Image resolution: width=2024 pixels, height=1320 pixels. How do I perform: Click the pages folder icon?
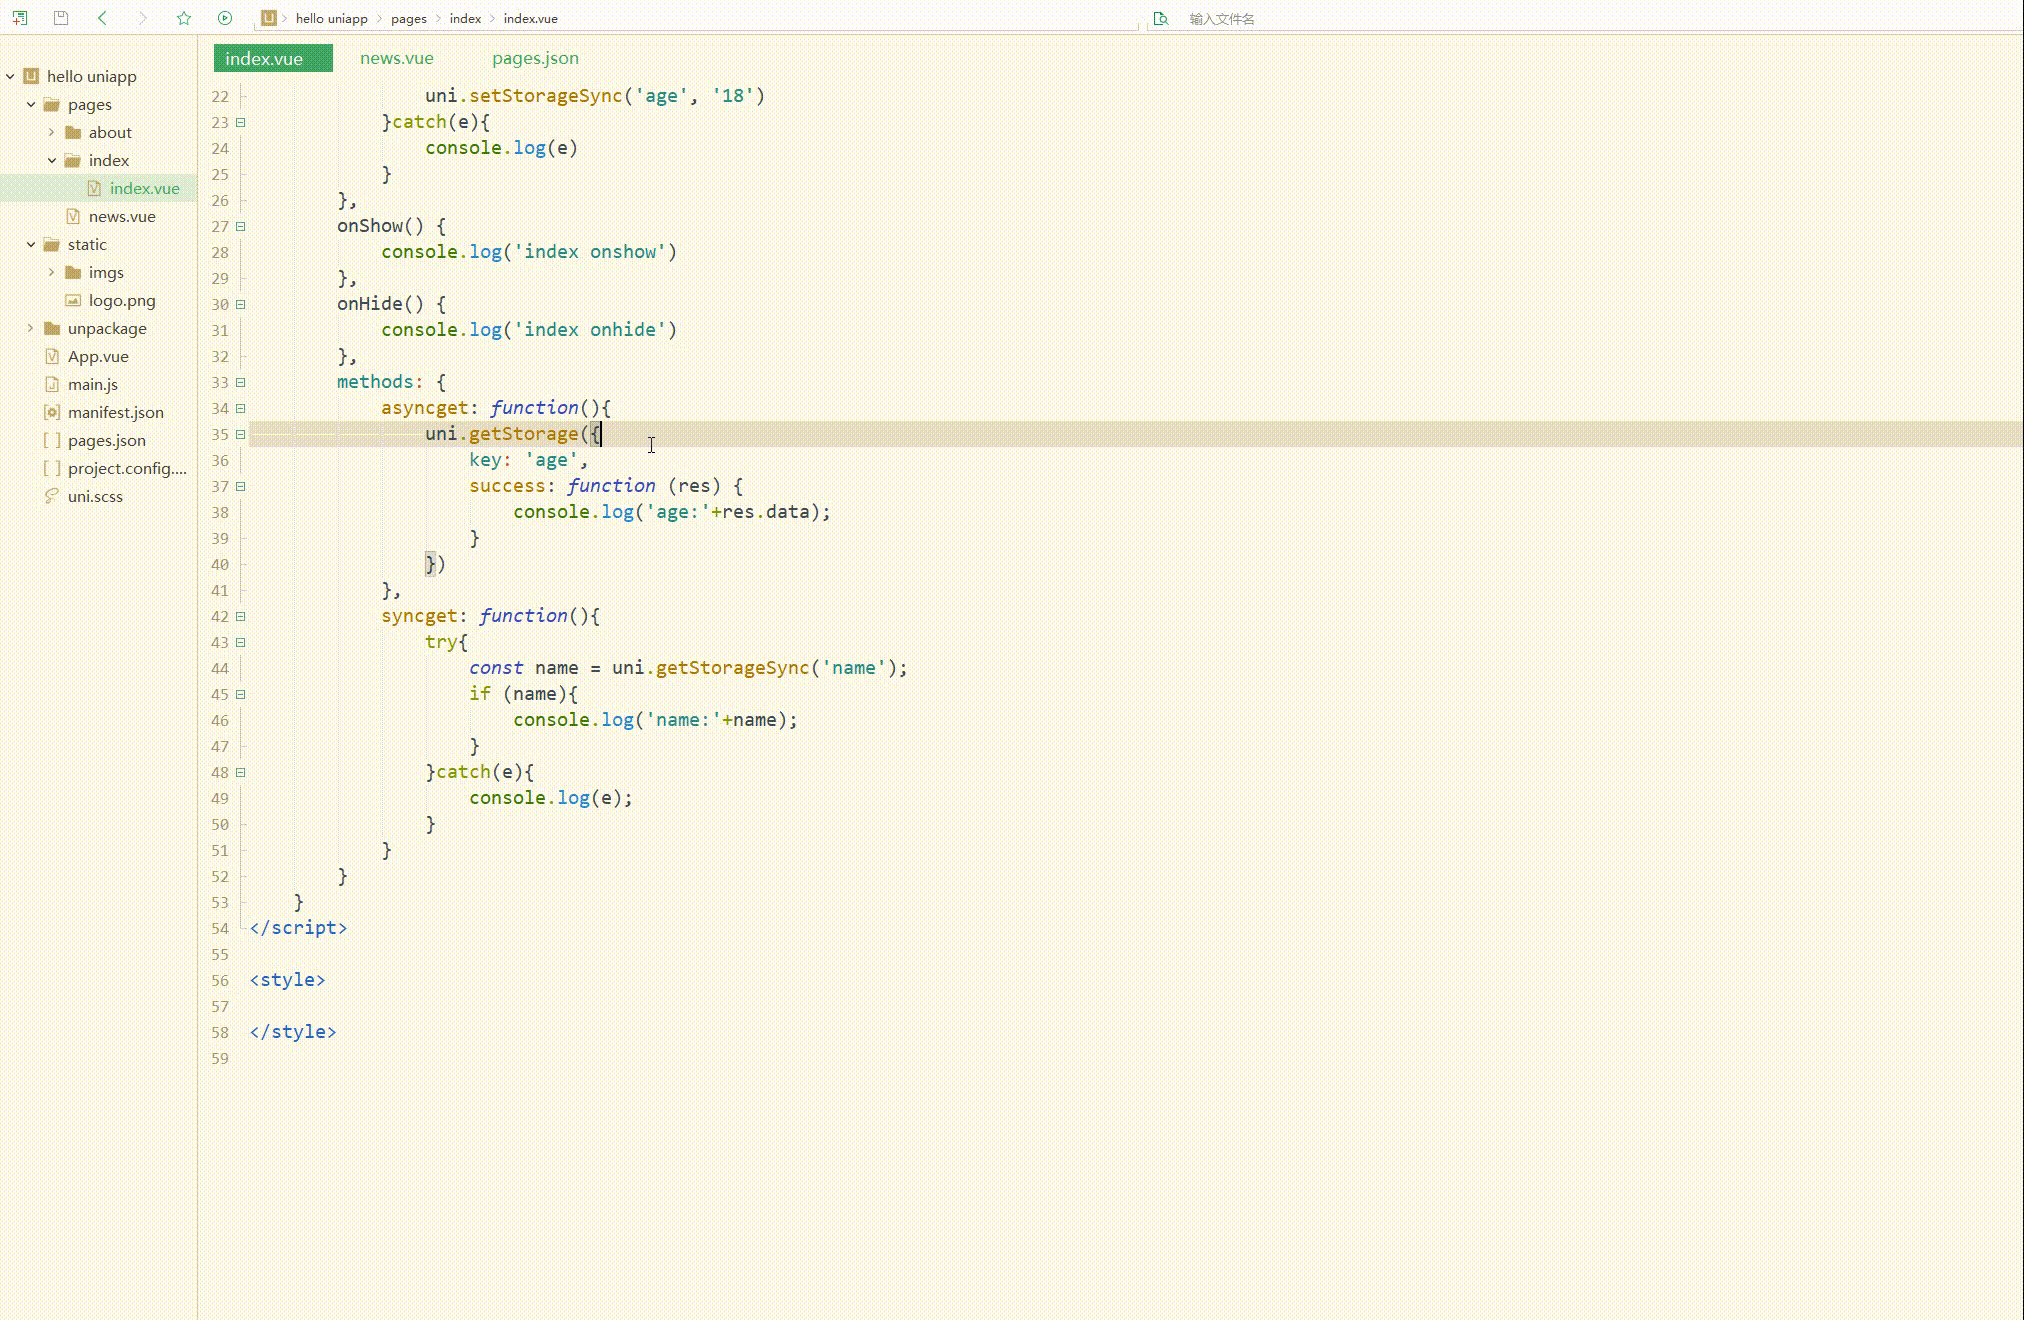52,104
